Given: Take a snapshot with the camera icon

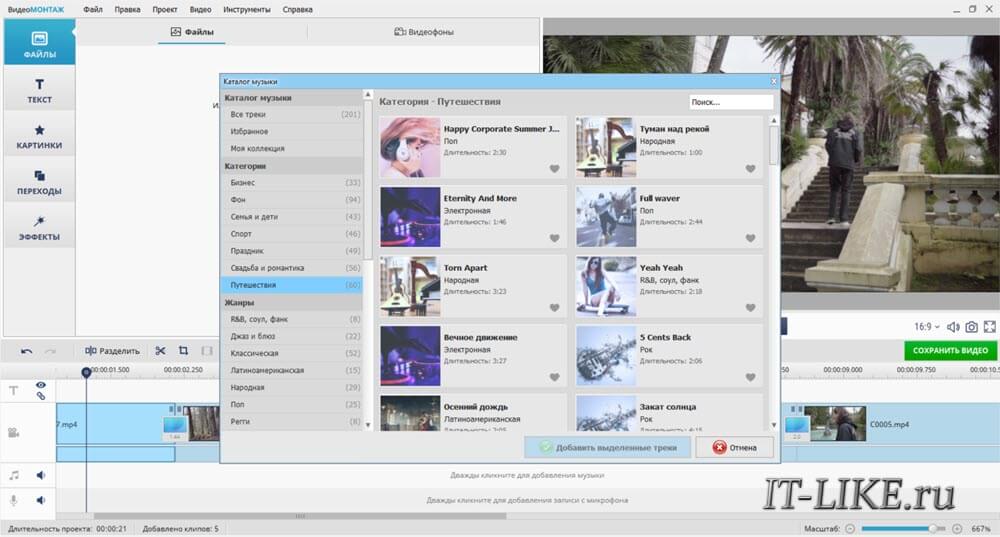Looking at the screenshot, I should click(x=971, y=327).
